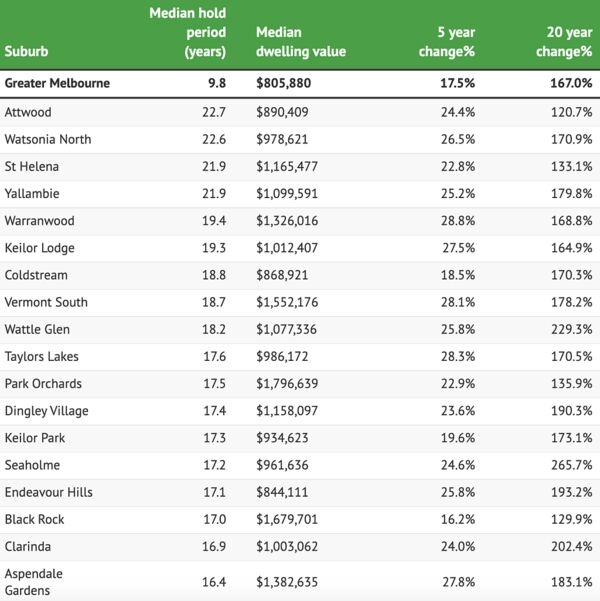Select the Black Rock suburb cell
600x601 pixels.
(x=35, y=519)
